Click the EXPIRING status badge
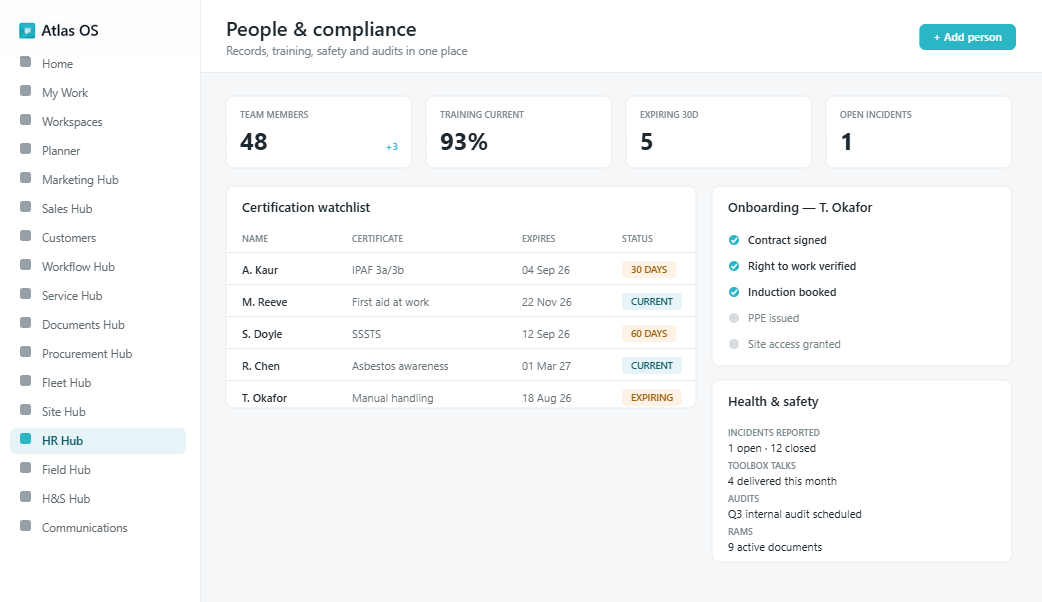The height and width of the screenshot is (602, 1042). 651,397
